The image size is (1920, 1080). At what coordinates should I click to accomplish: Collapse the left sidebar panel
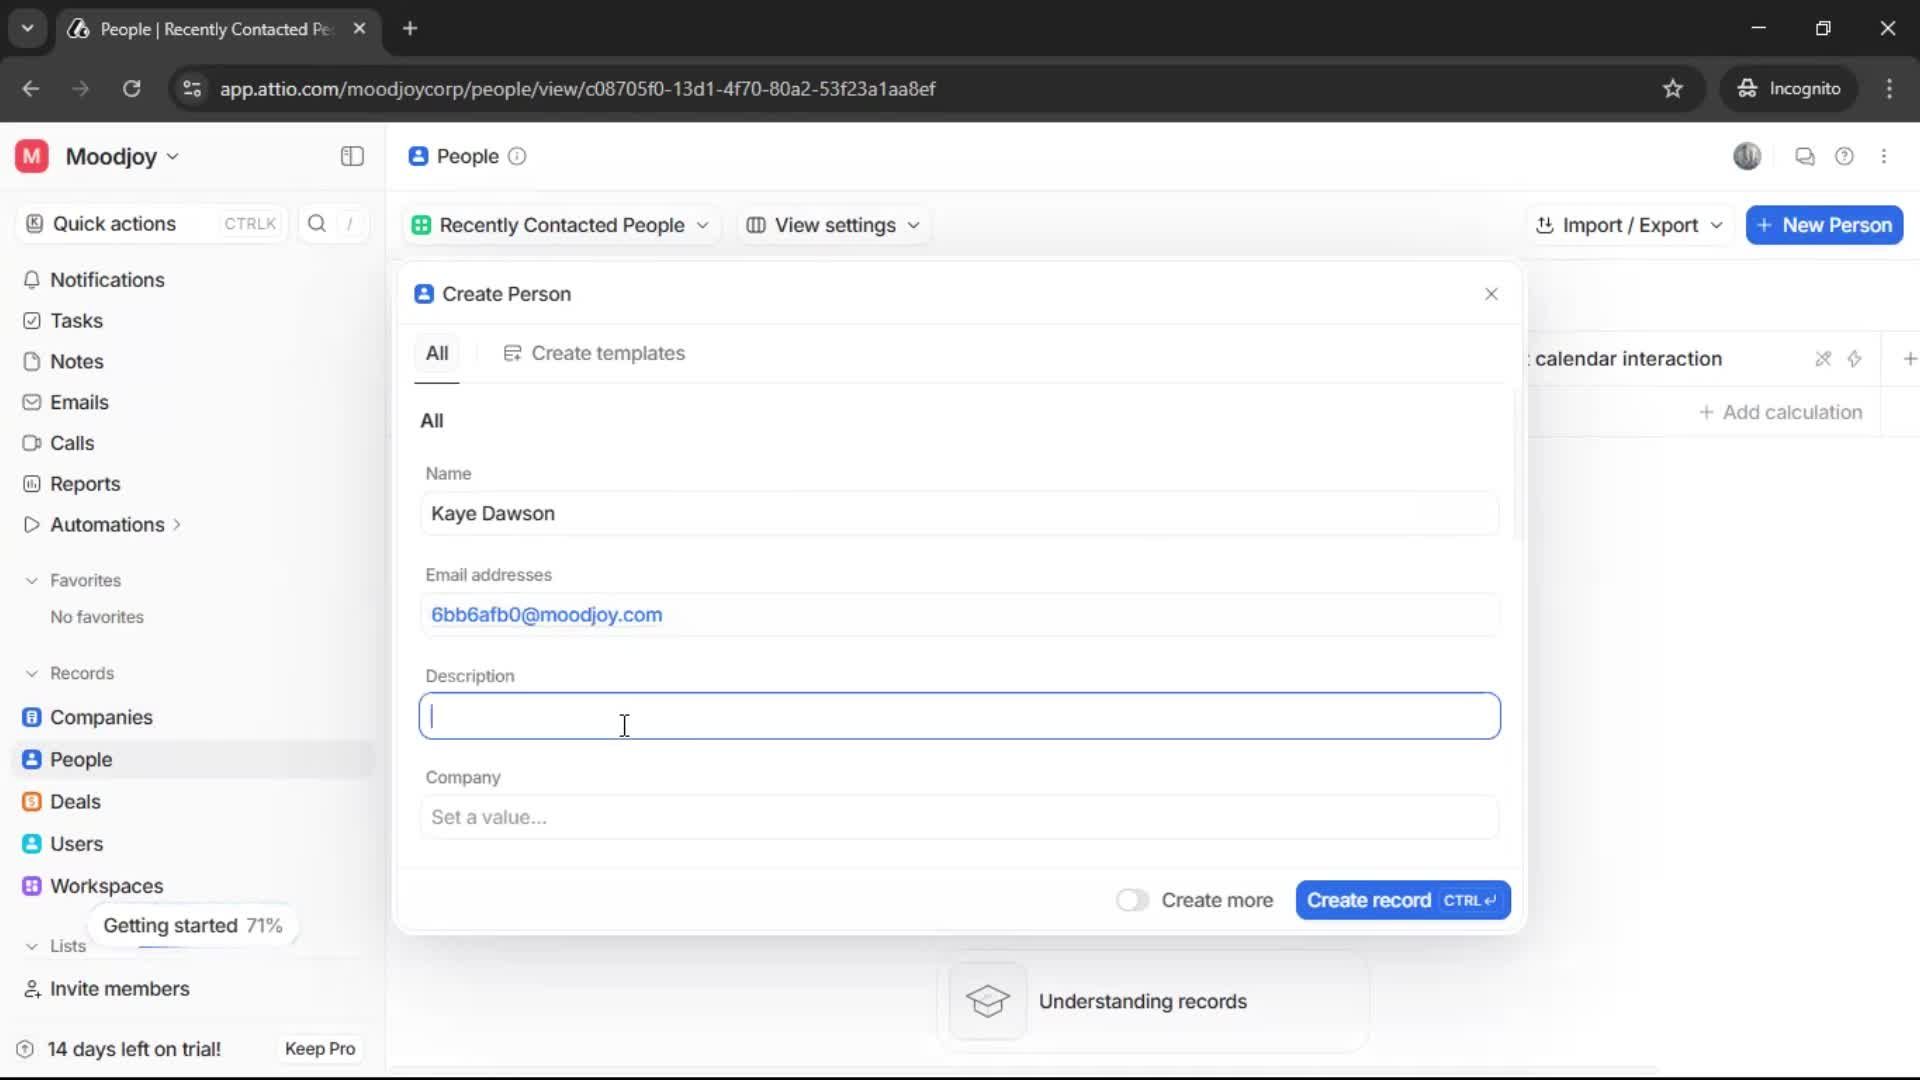(351, 156)
